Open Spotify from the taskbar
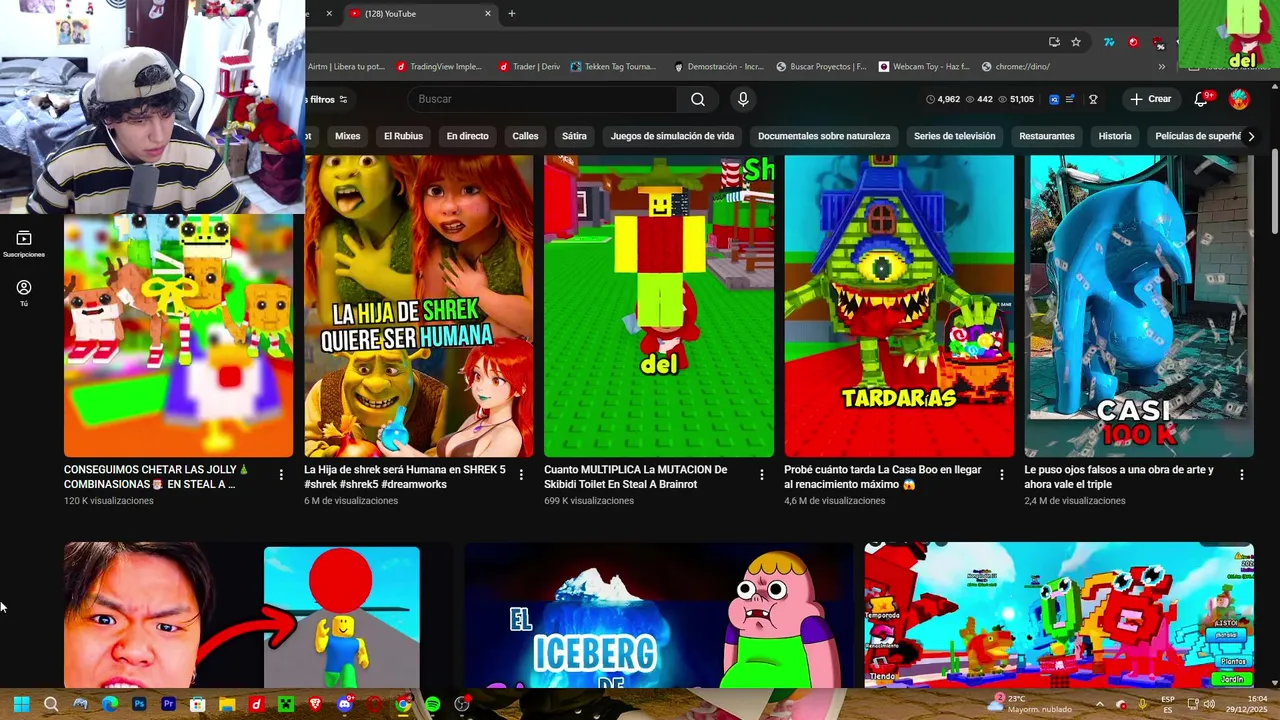Screen dimensions: 1280x720 coord(432,704)
